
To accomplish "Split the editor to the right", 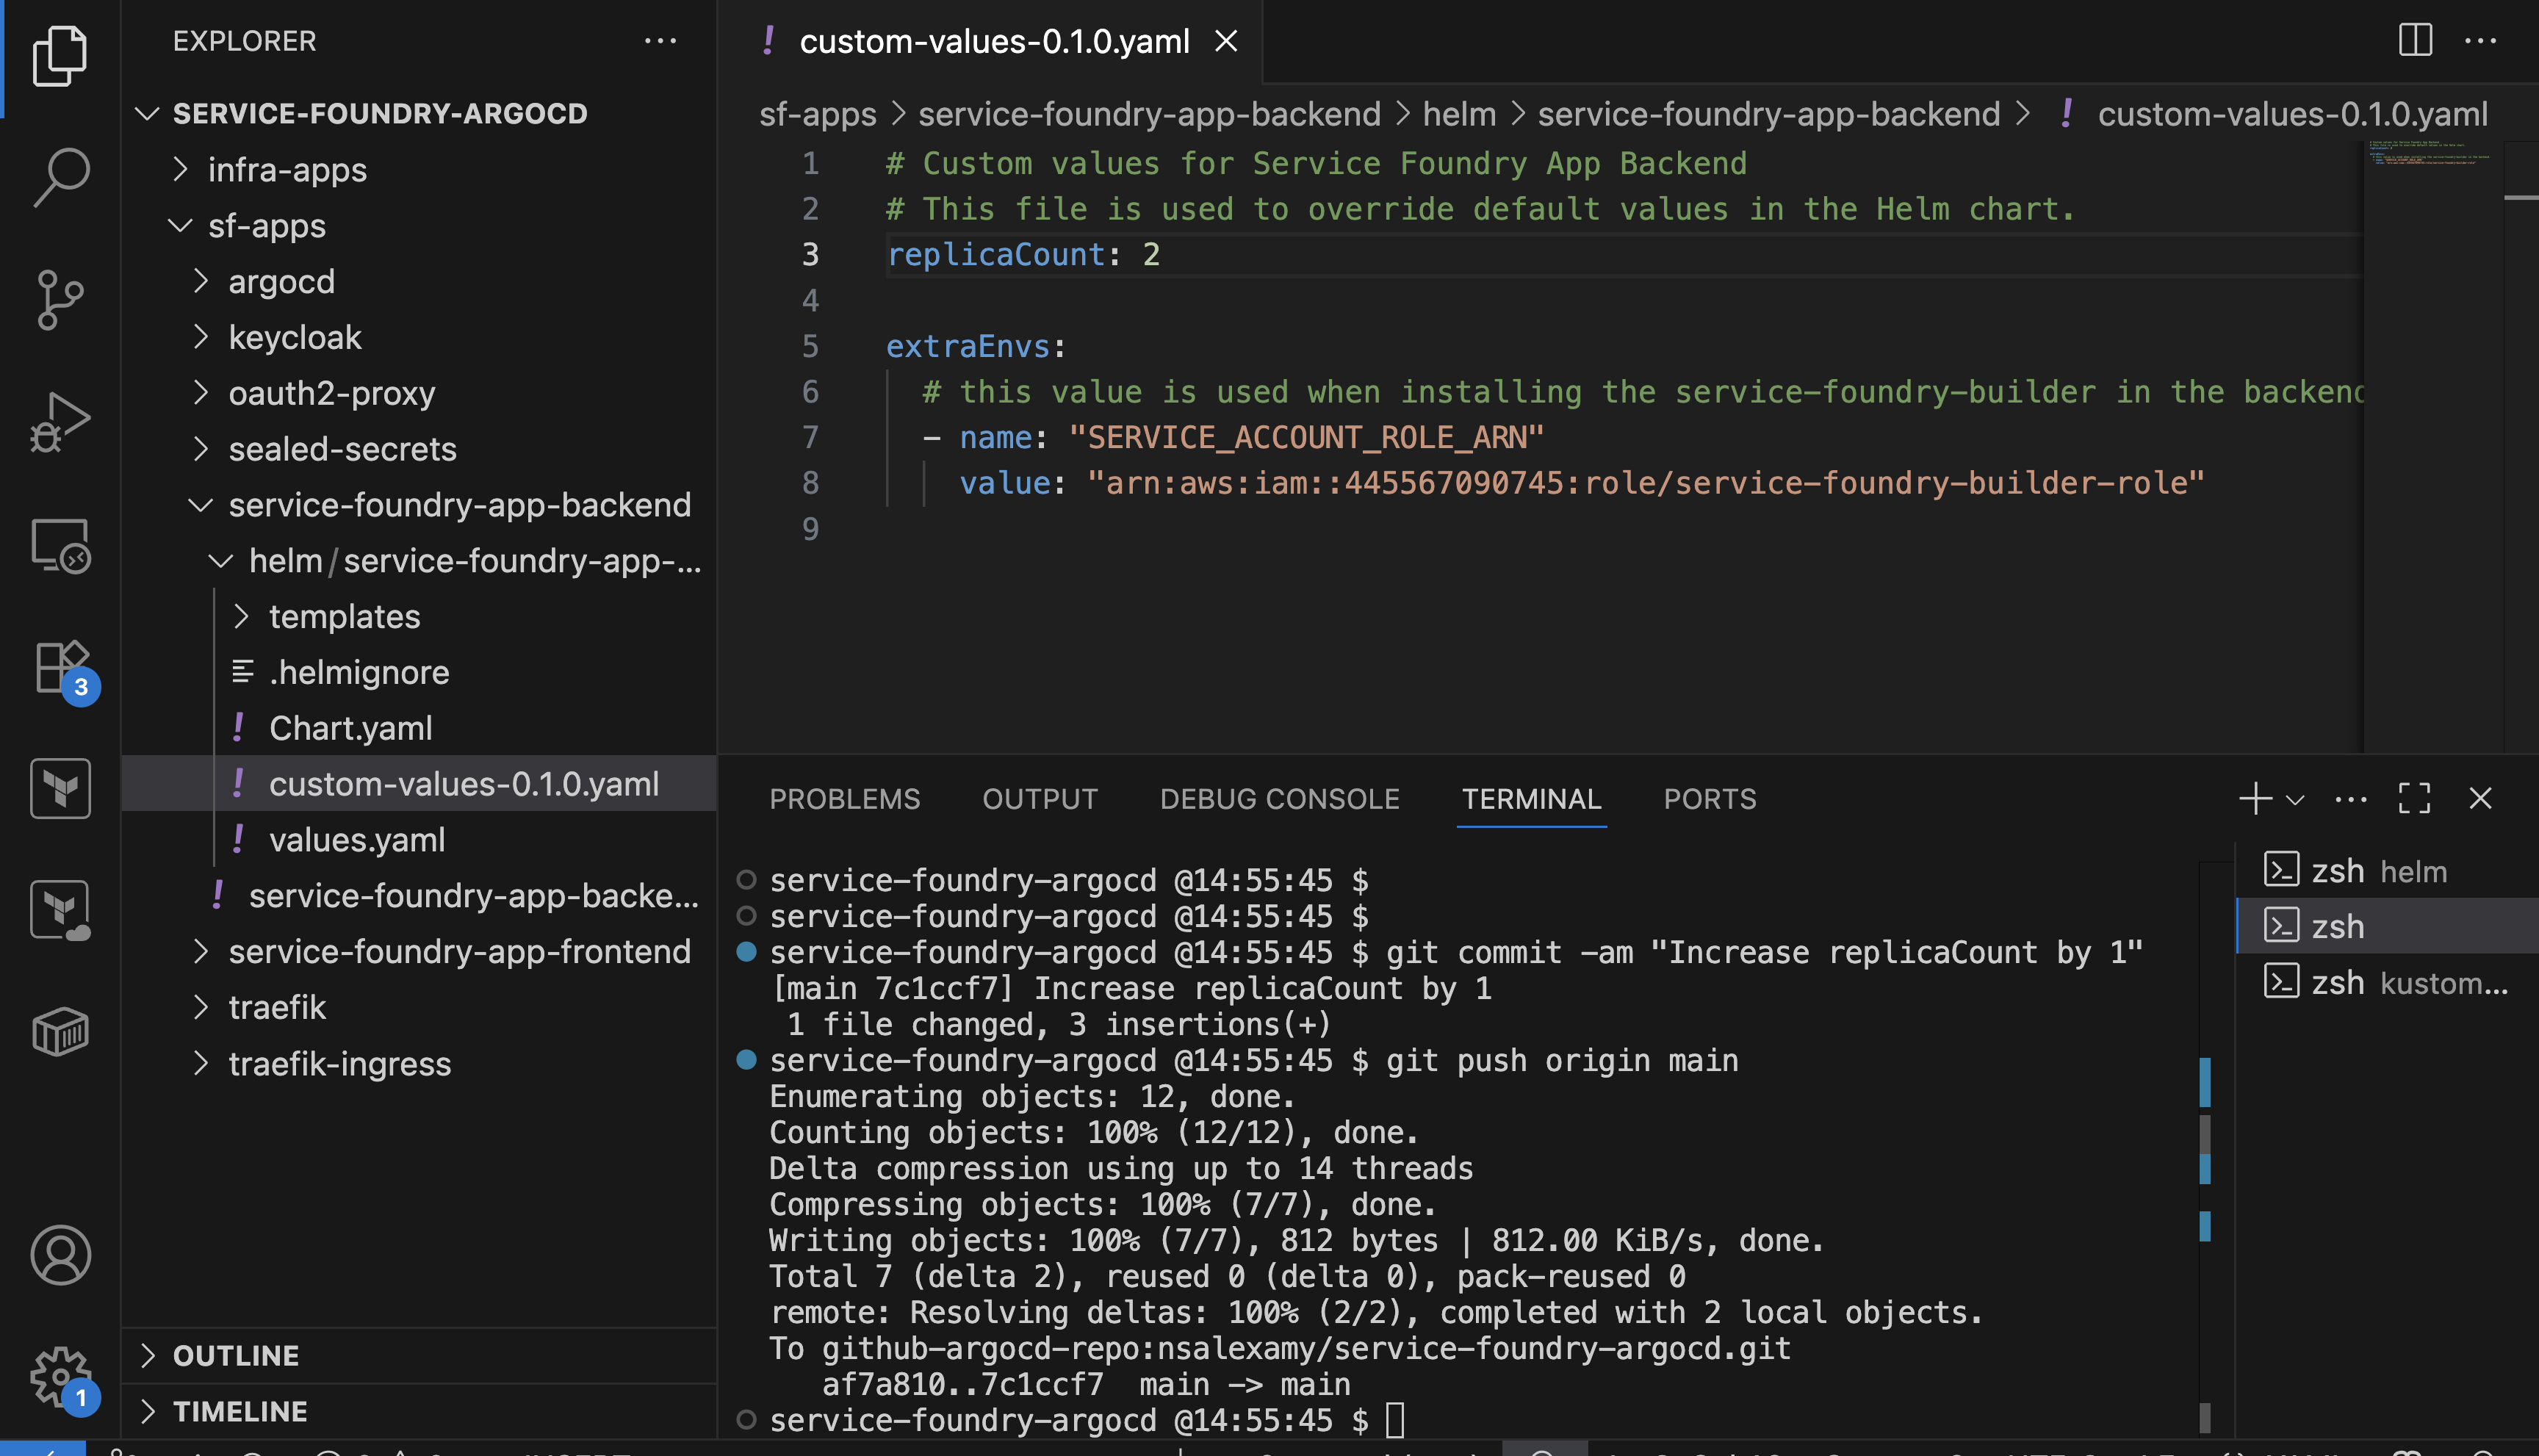I will [2415, 41].
